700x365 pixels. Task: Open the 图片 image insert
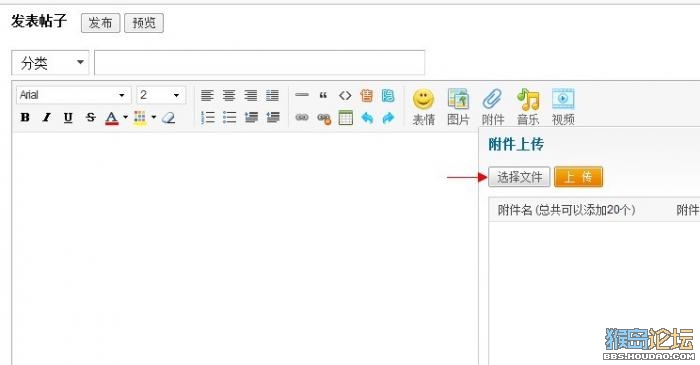pos(458,107)
